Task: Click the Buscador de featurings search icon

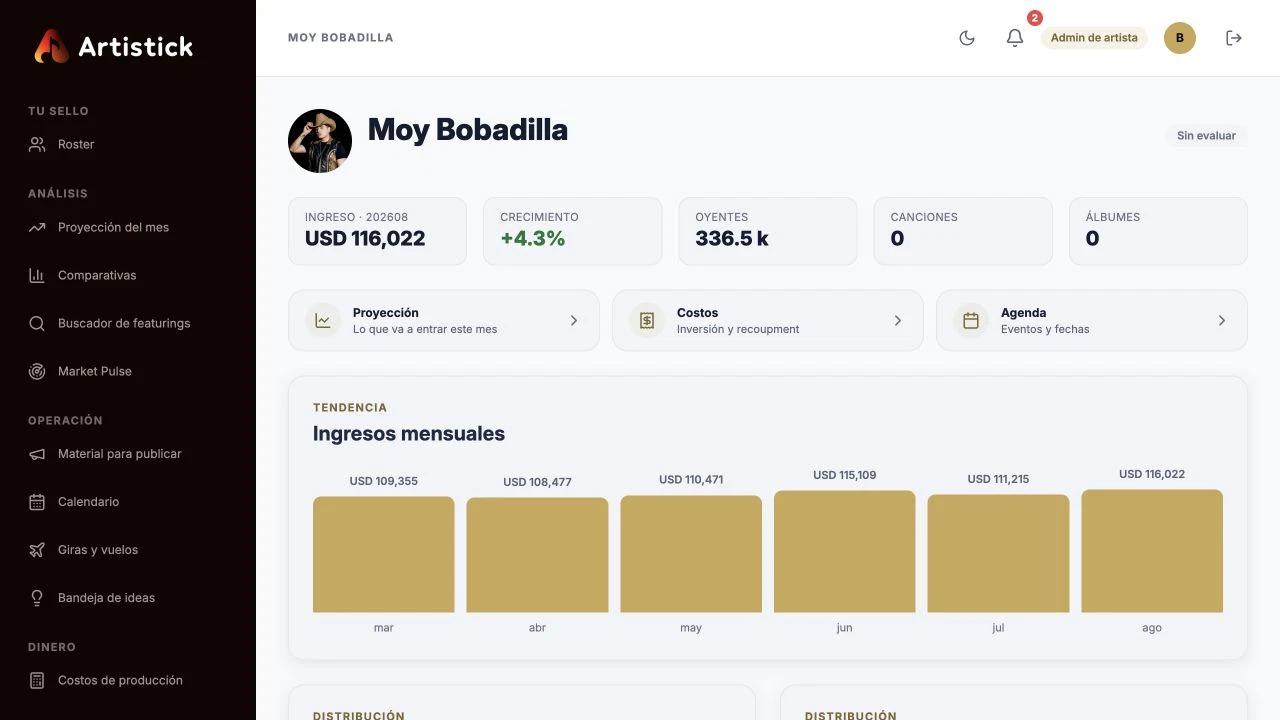Action: 37,323
